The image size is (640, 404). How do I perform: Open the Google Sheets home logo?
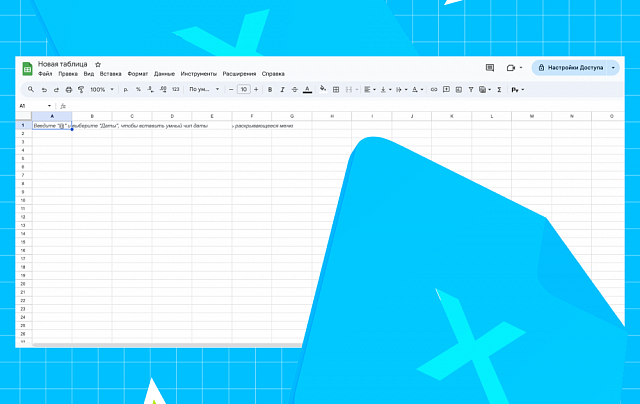27,69
